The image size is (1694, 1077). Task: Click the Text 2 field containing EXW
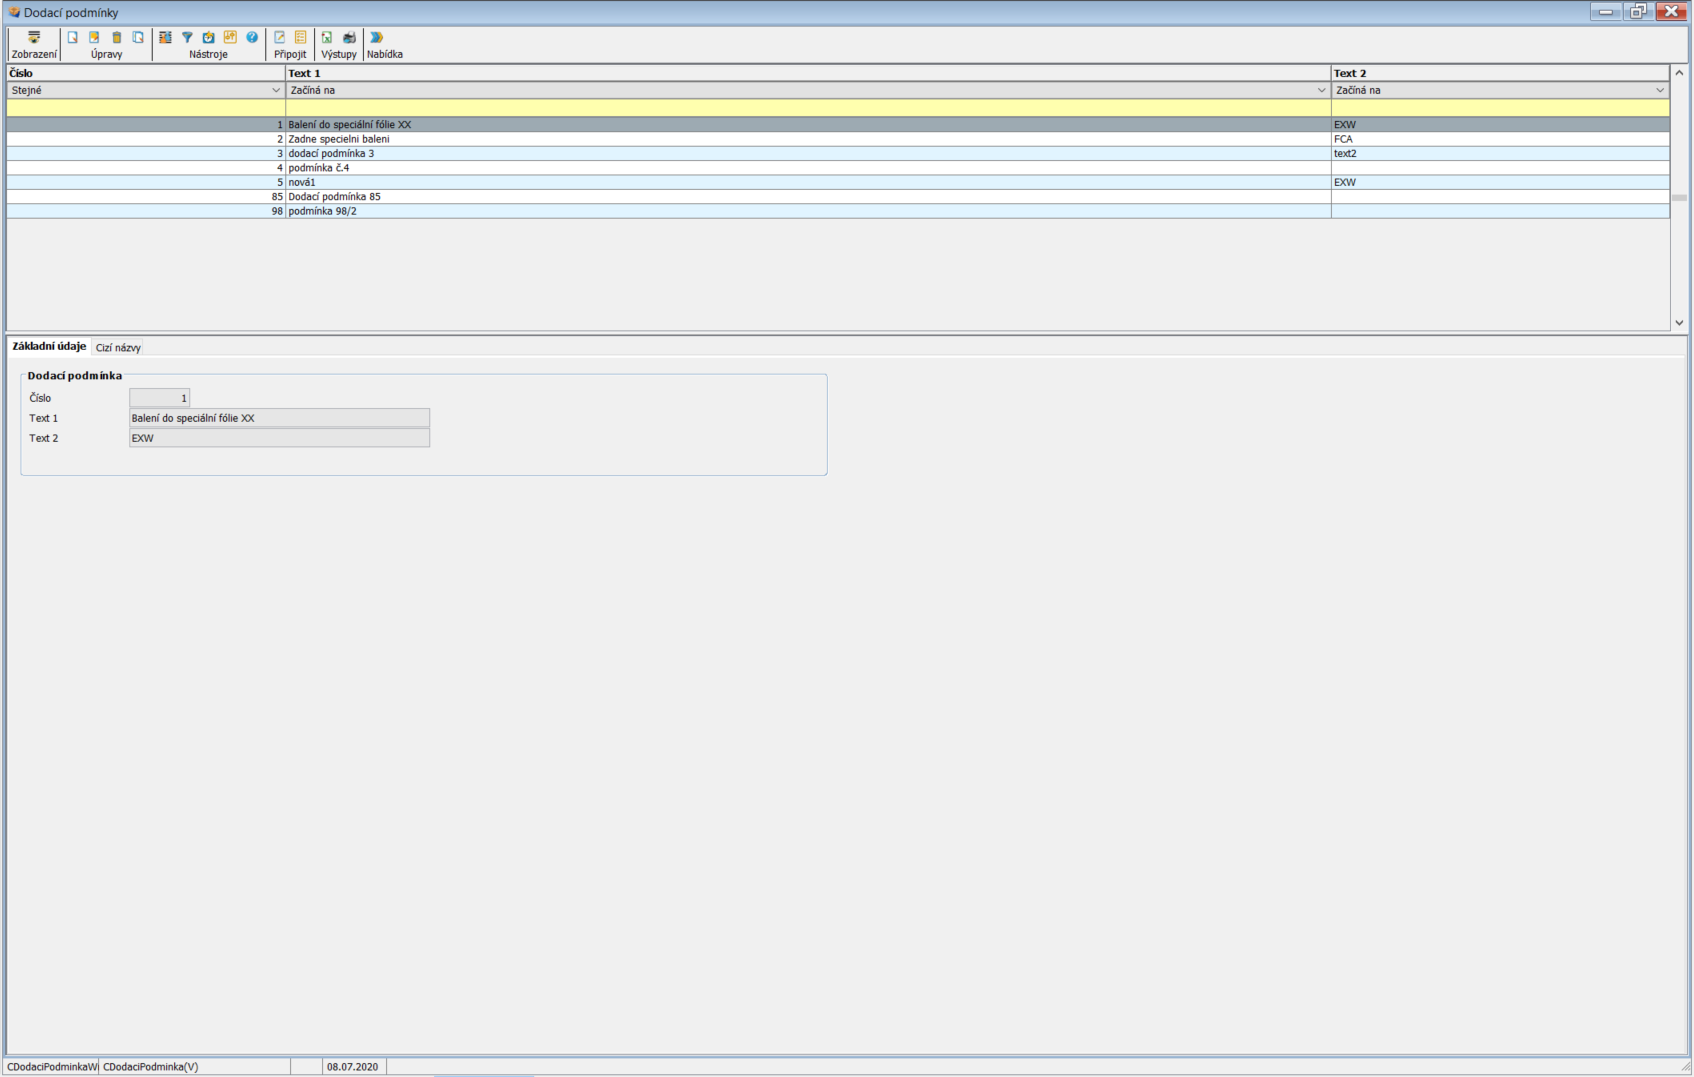click(279, 438)
